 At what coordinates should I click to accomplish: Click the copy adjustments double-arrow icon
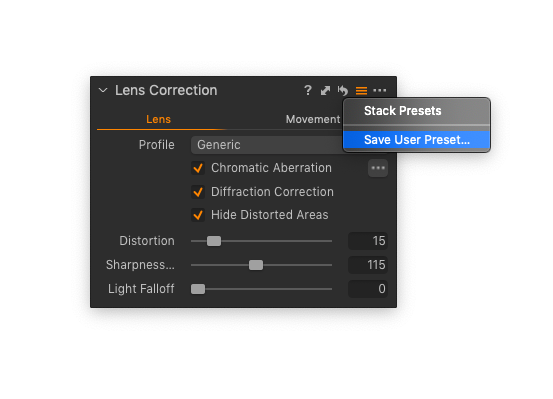coord(325,91)
